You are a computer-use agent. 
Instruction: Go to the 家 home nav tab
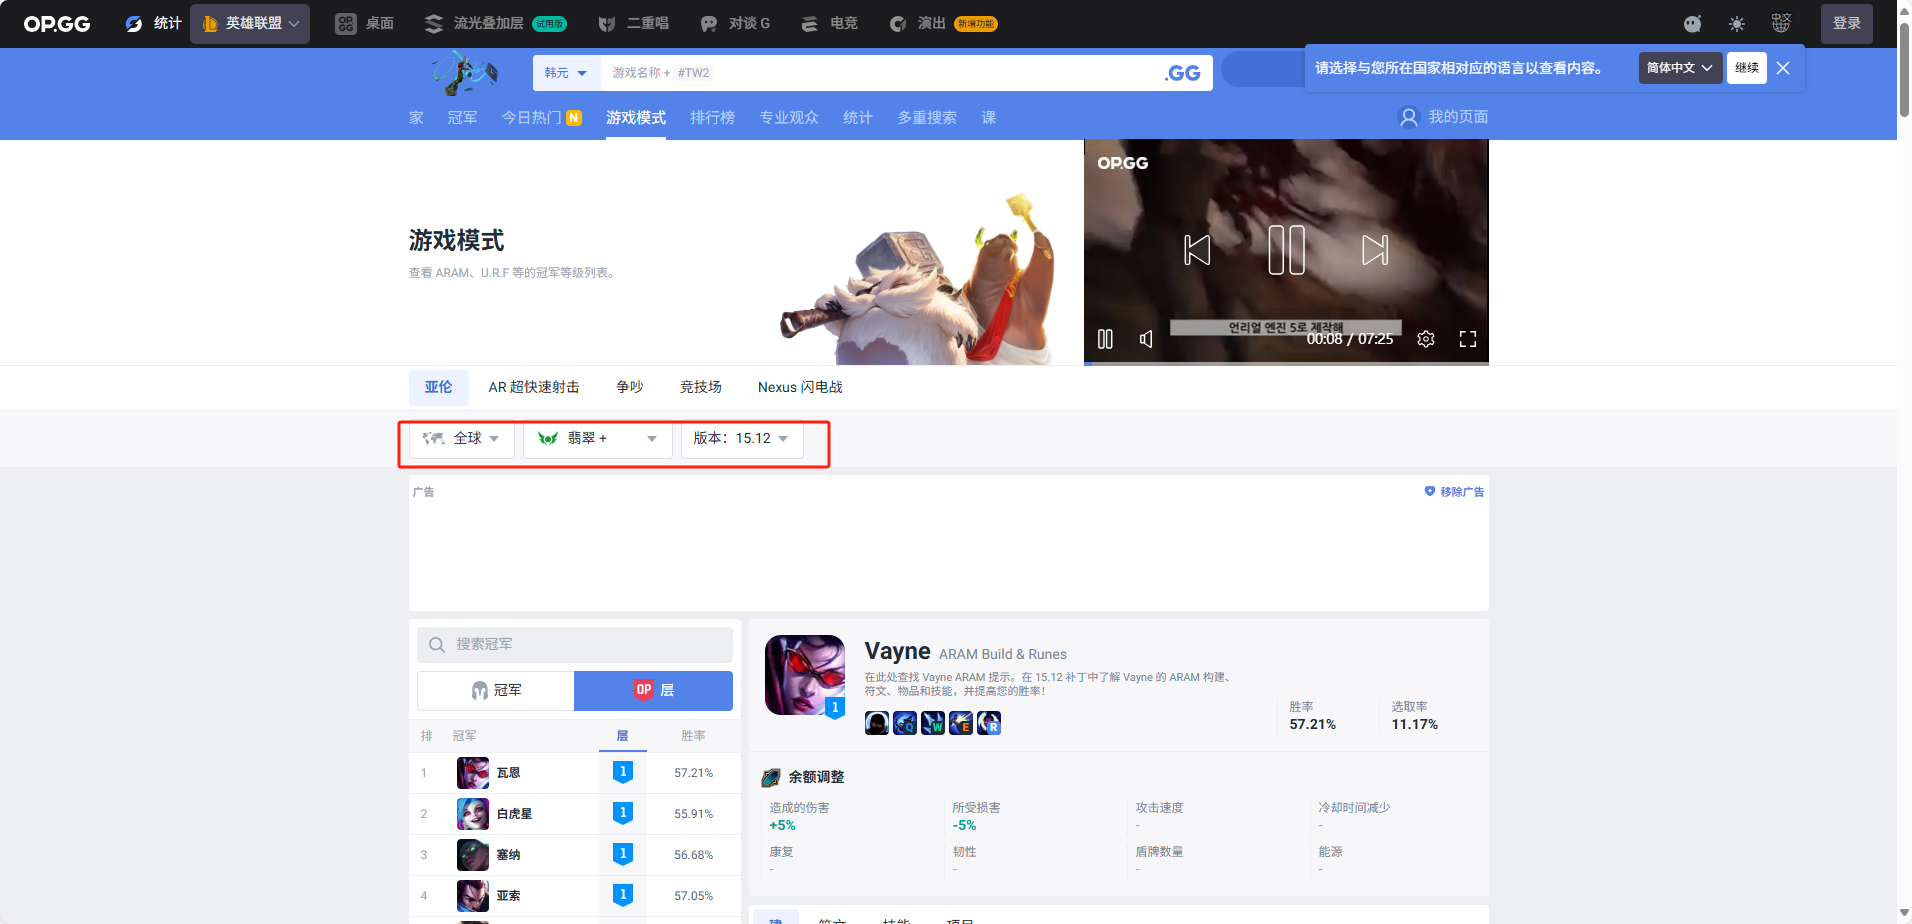tap(416, 117)
